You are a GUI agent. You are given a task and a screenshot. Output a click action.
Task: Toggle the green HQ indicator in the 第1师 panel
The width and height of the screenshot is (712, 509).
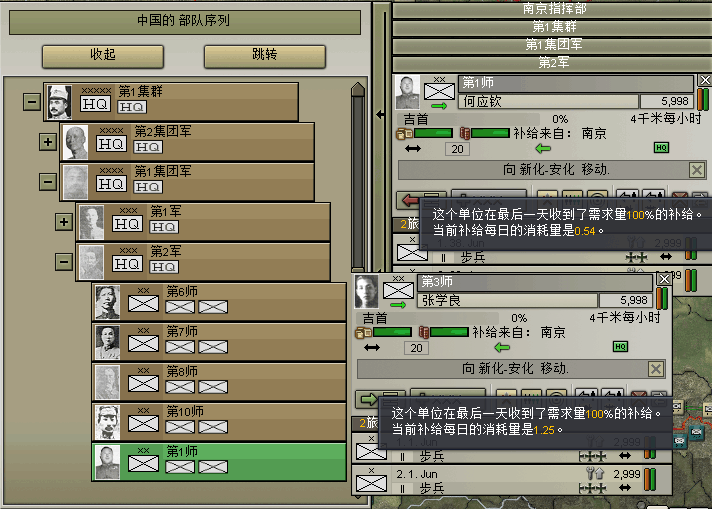pos(661,148)
